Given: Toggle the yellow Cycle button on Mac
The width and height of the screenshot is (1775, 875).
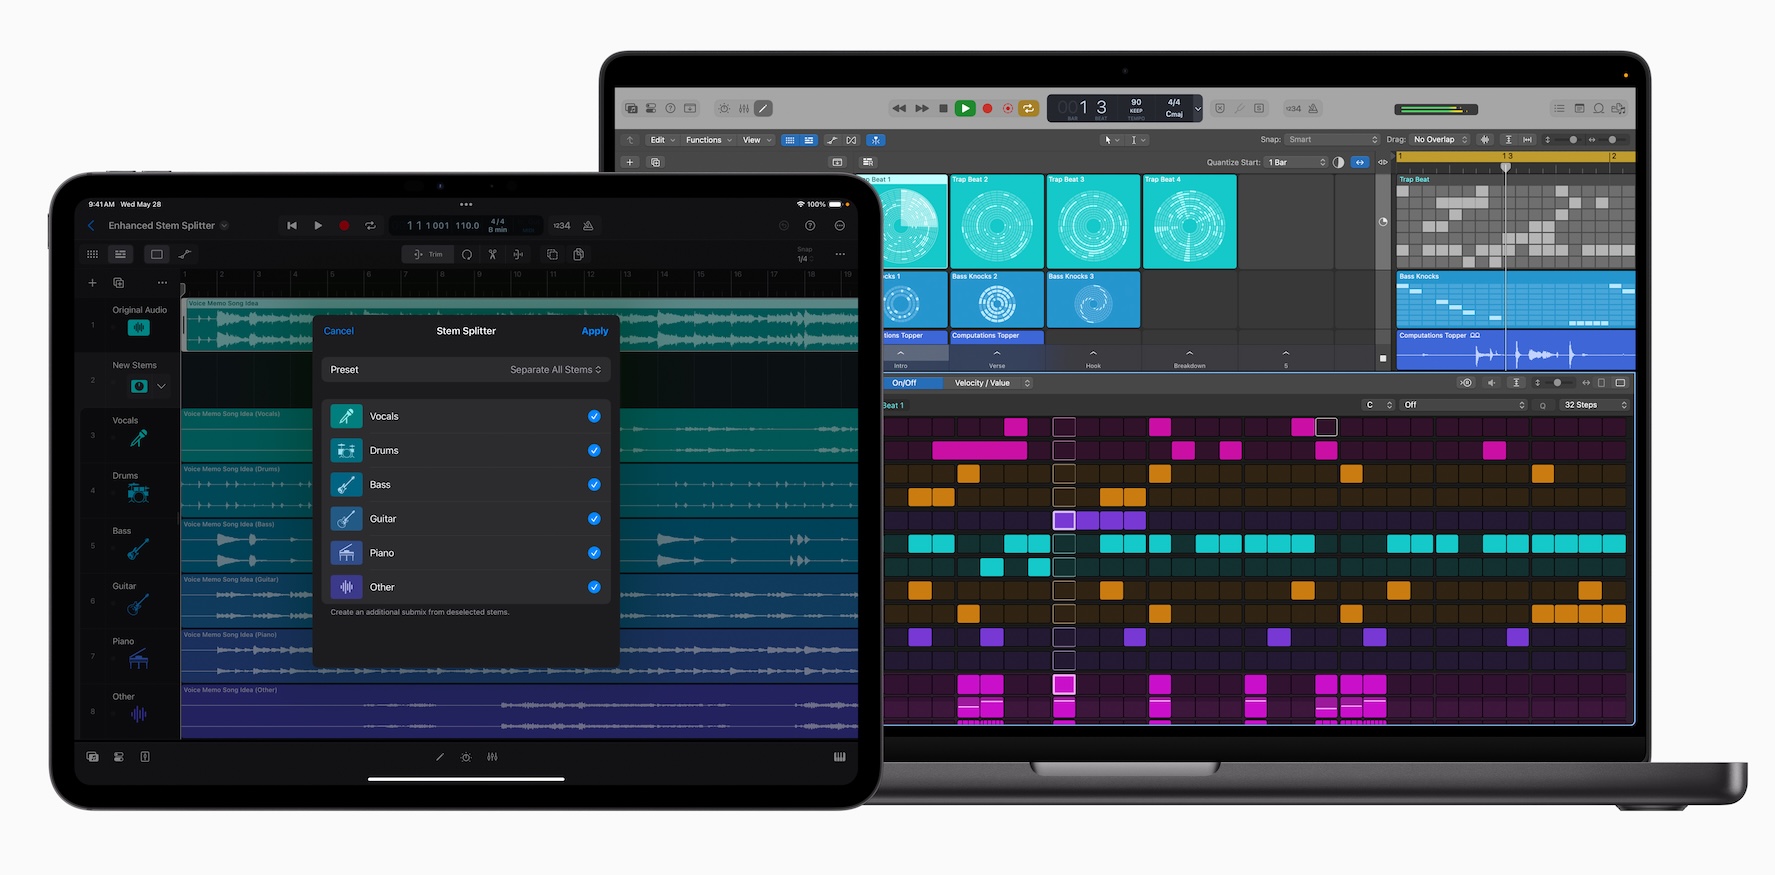Looking at the screenshot, I should pos(1028,108).
